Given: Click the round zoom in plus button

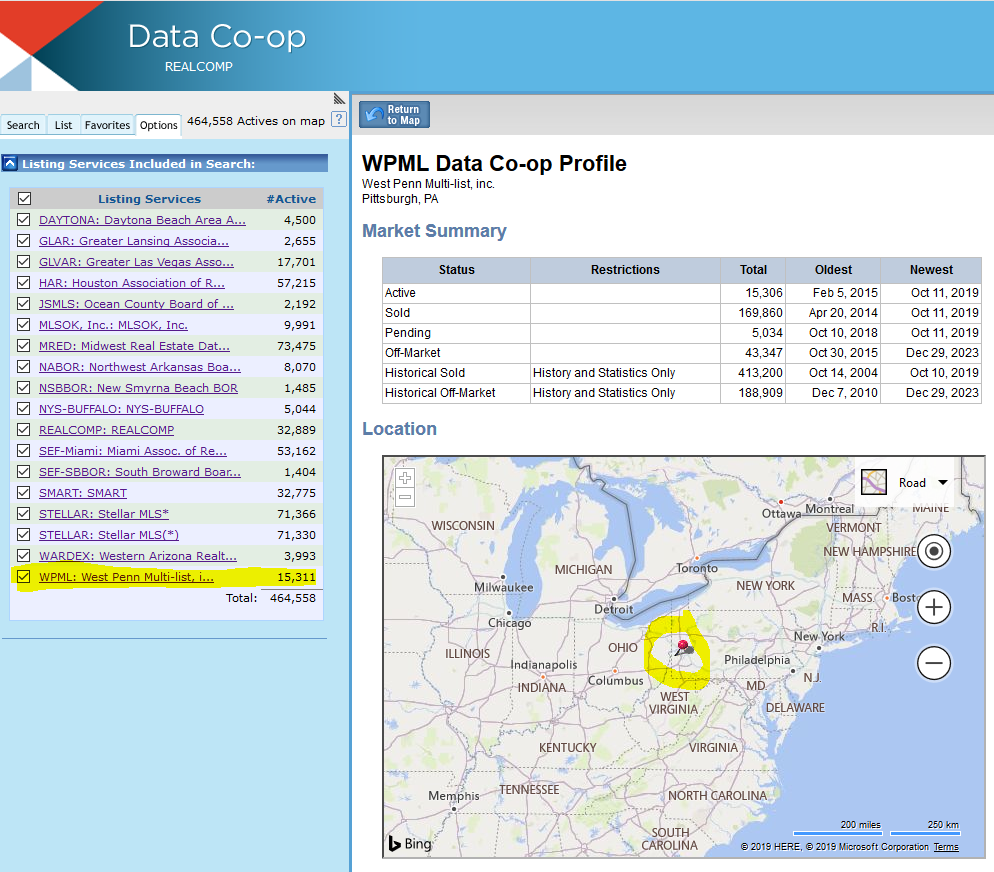Looking at the screenshot, I should (934, 608).
